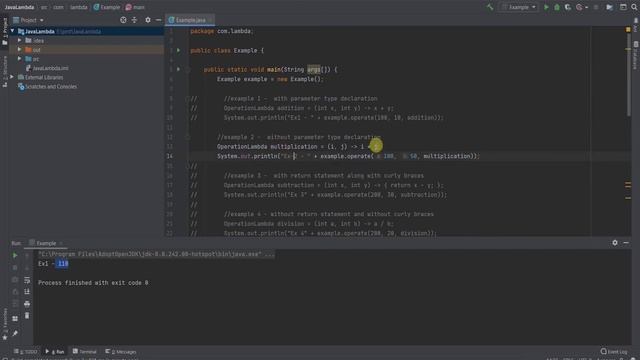Select the out folder row
The image size is (640, 360).
pos(86,49)
